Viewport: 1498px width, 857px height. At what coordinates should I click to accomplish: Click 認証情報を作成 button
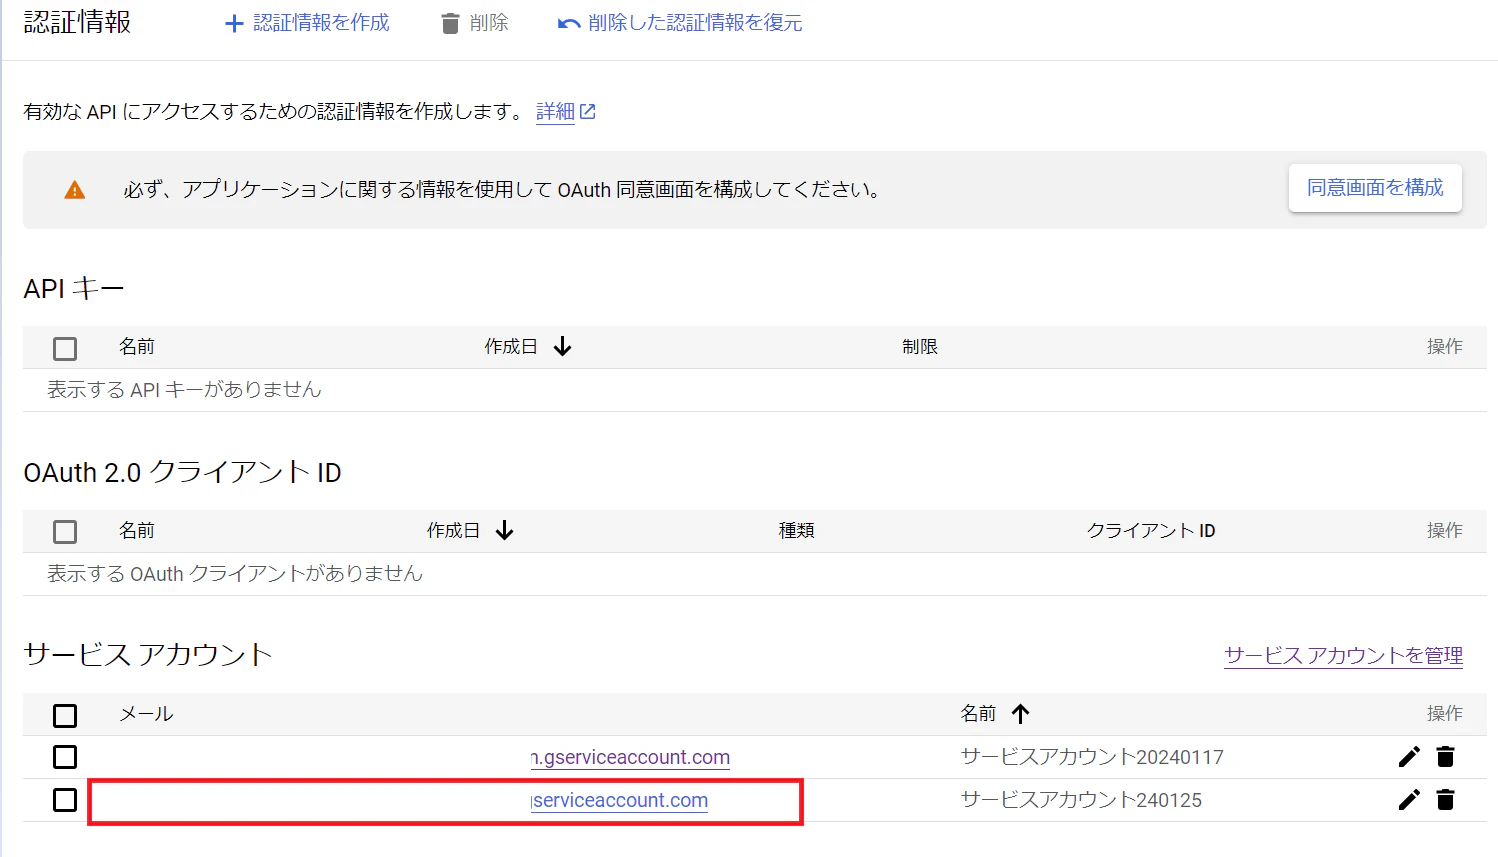[308, 23]
